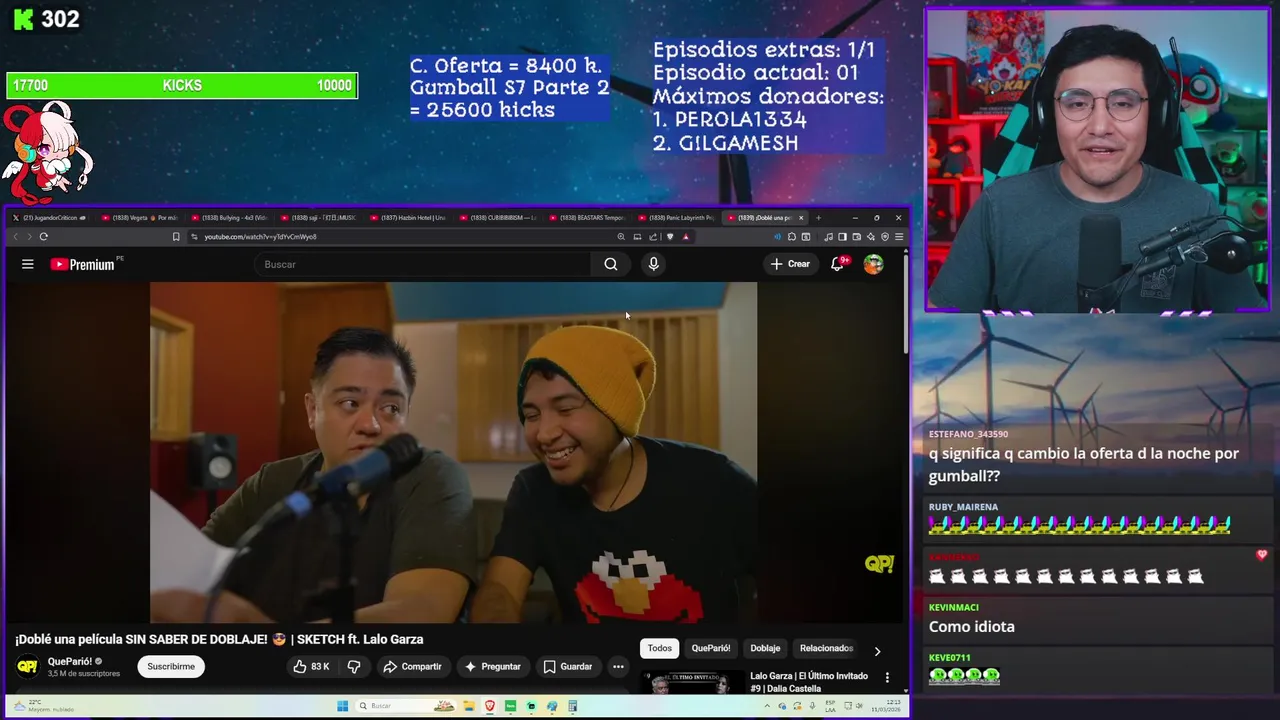This screenshot has height=720, width=1280.
Task: Go back in the browser
Action: (x=15, y=237)
